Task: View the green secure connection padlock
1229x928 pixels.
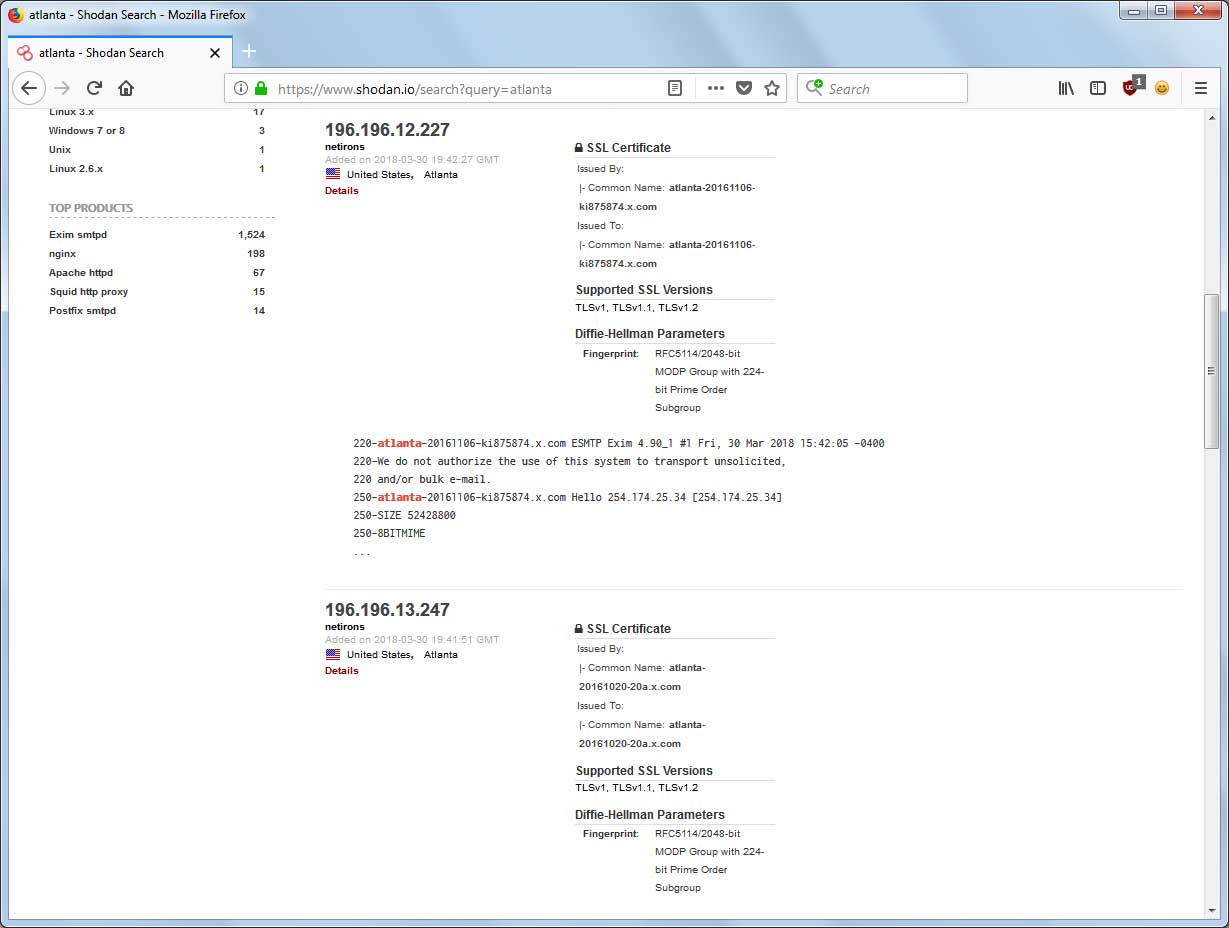Action: tap(261, 88)
